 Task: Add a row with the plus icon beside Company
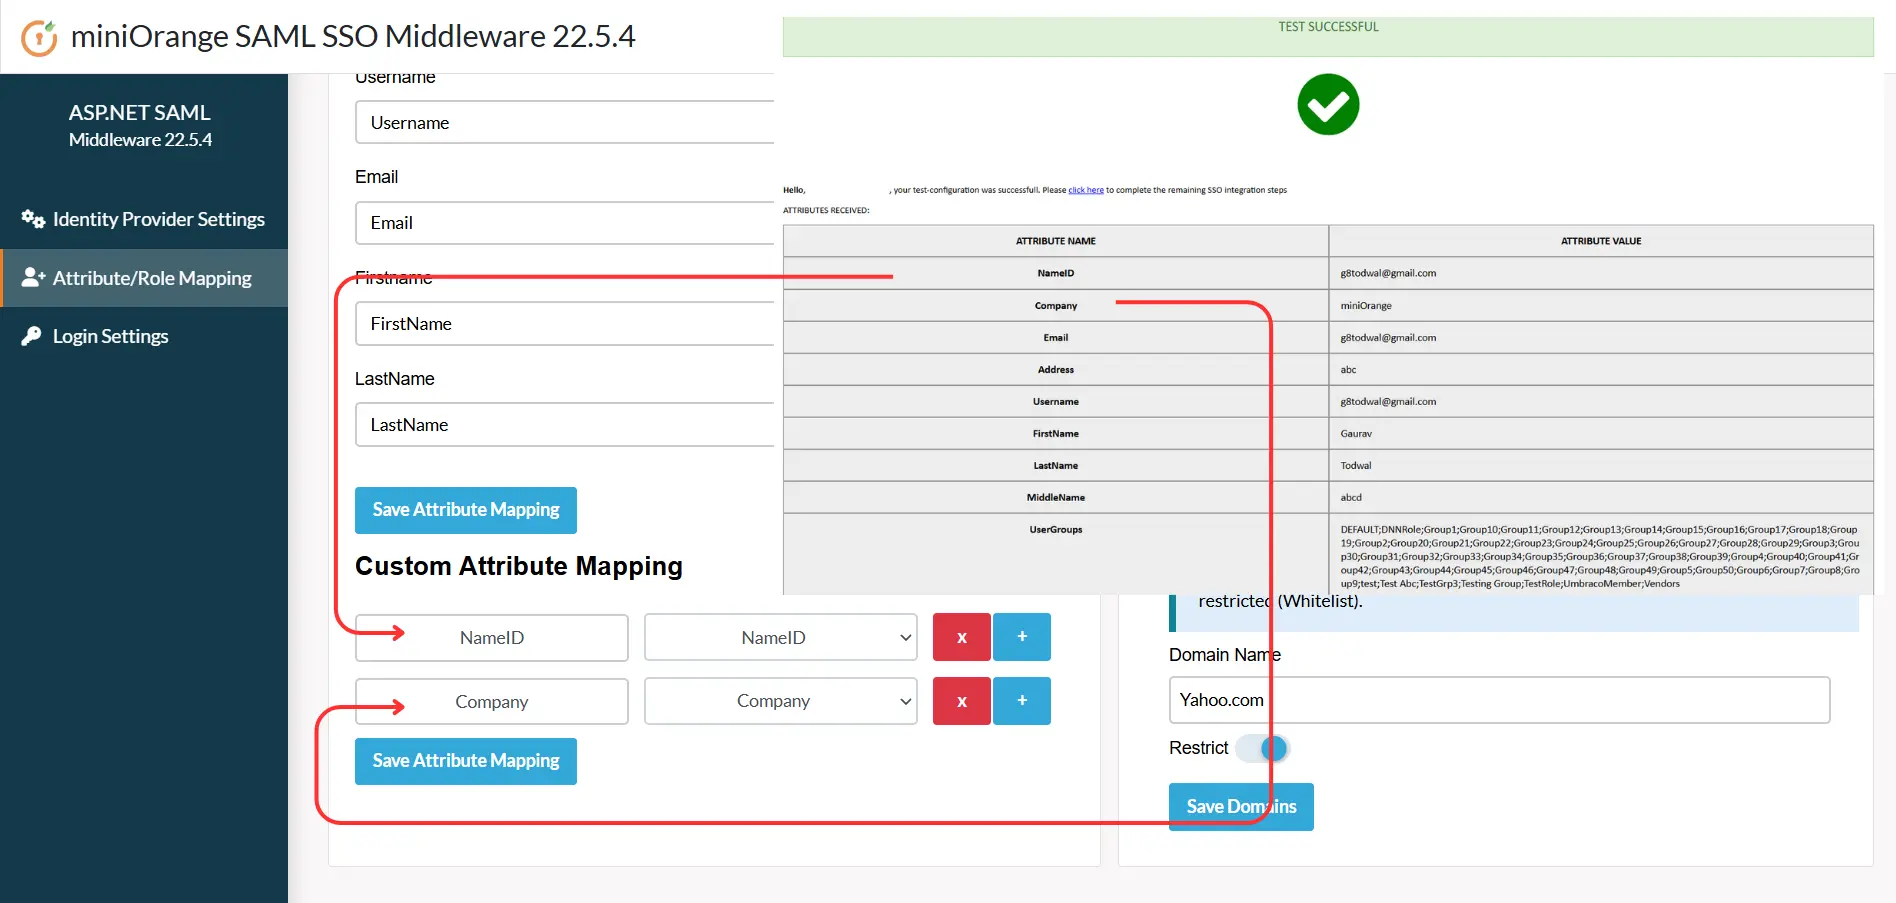click(1021, 701)
